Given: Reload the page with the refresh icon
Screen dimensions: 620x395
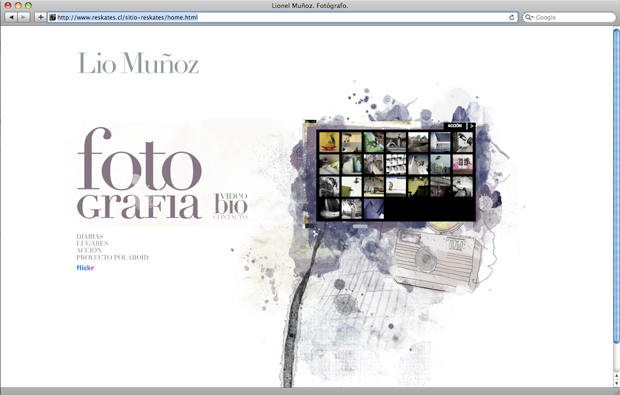Looking at the screenshot, I should pyautogui.click(x=511, y=17).
